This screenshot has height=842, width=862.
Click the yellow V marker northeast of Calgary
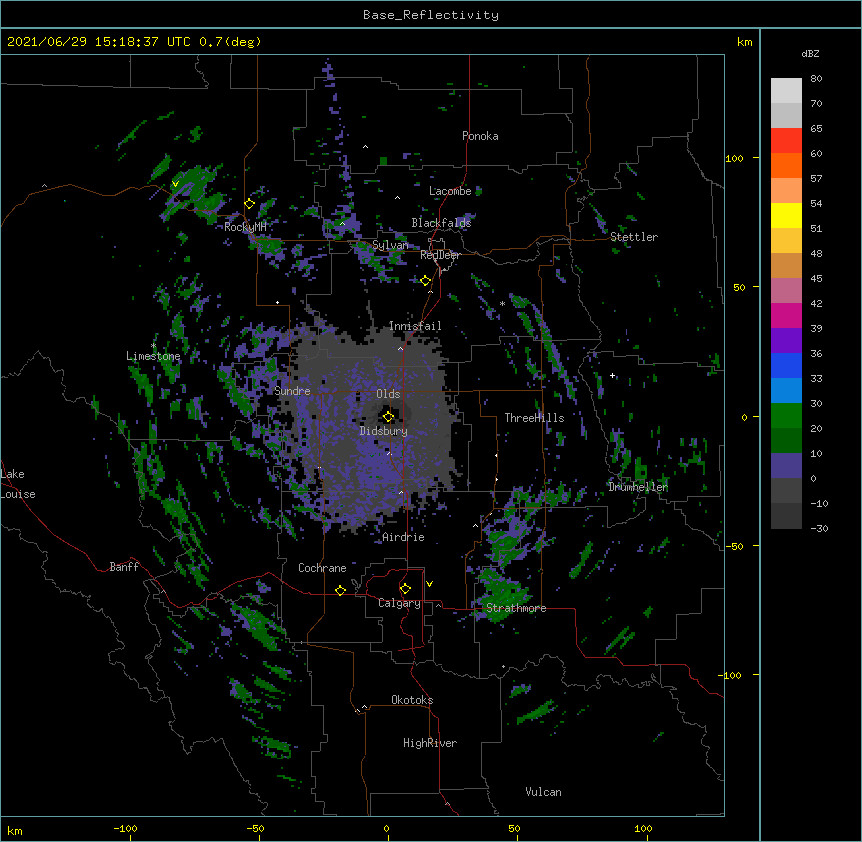point(429,584)
